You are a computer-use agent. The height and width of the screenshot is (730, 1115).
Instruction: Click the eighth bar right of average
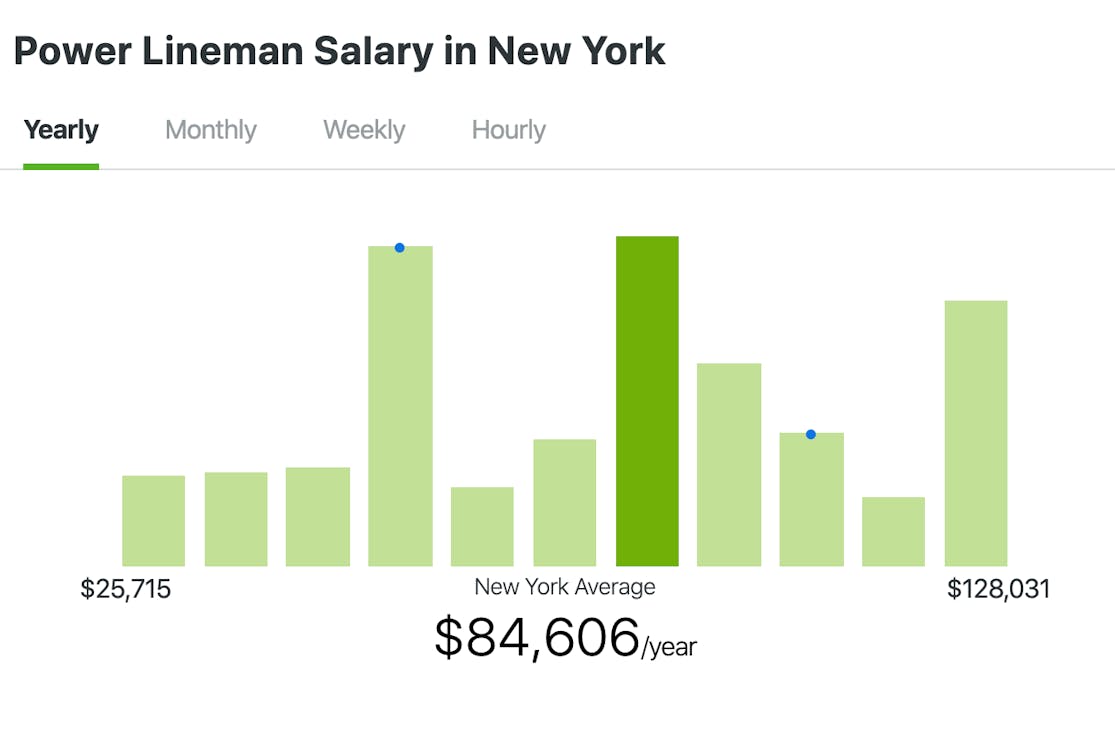coord(729,465)
